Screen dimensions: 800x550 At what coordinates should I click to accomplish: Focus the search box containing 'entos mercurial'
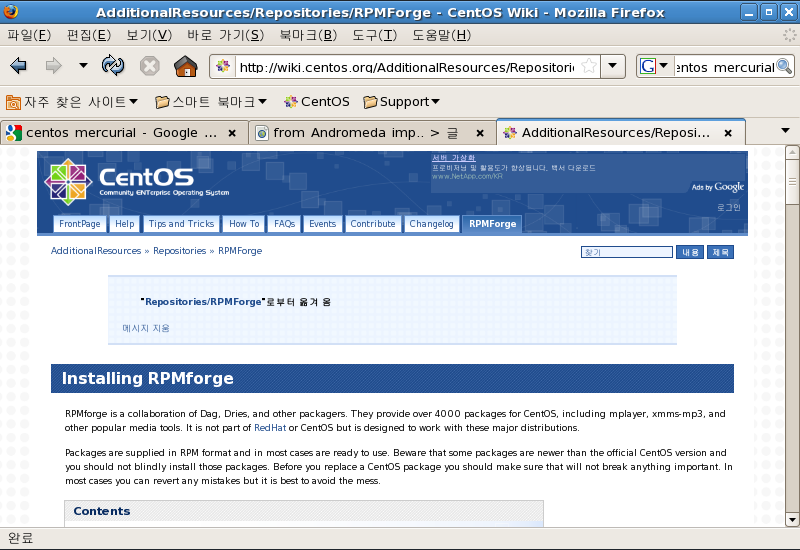[724, 67]
